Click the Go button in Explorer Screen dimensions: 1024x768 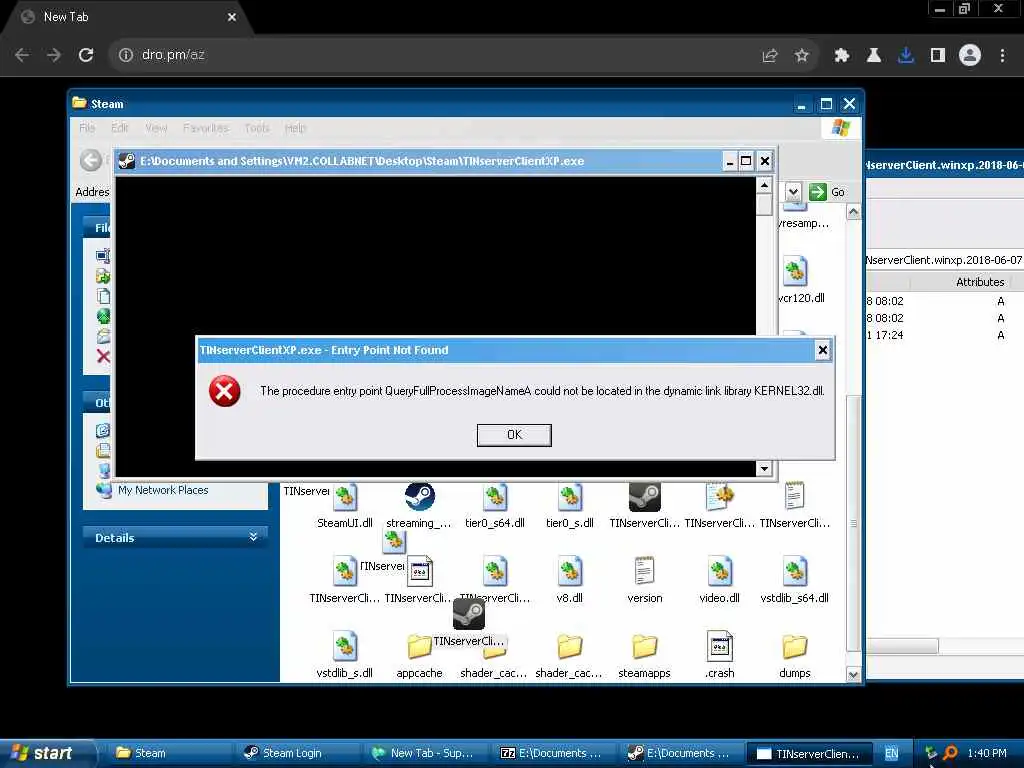tap(827, 192)
